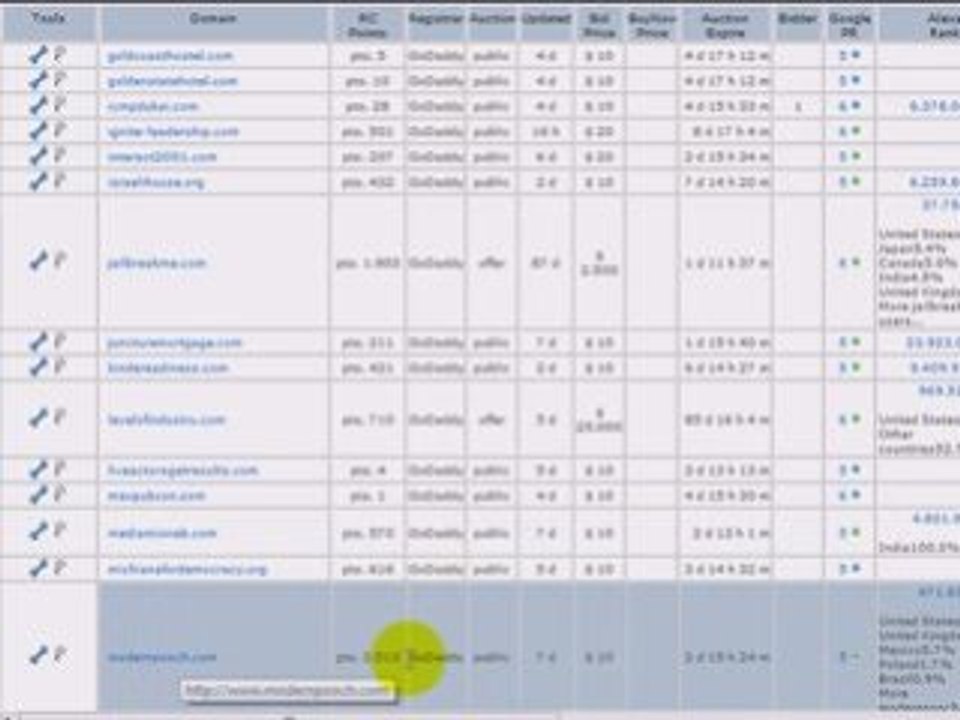Click wrench icon in pts. 572 row
Screen dimensions: 960x720
pos(37,533)
